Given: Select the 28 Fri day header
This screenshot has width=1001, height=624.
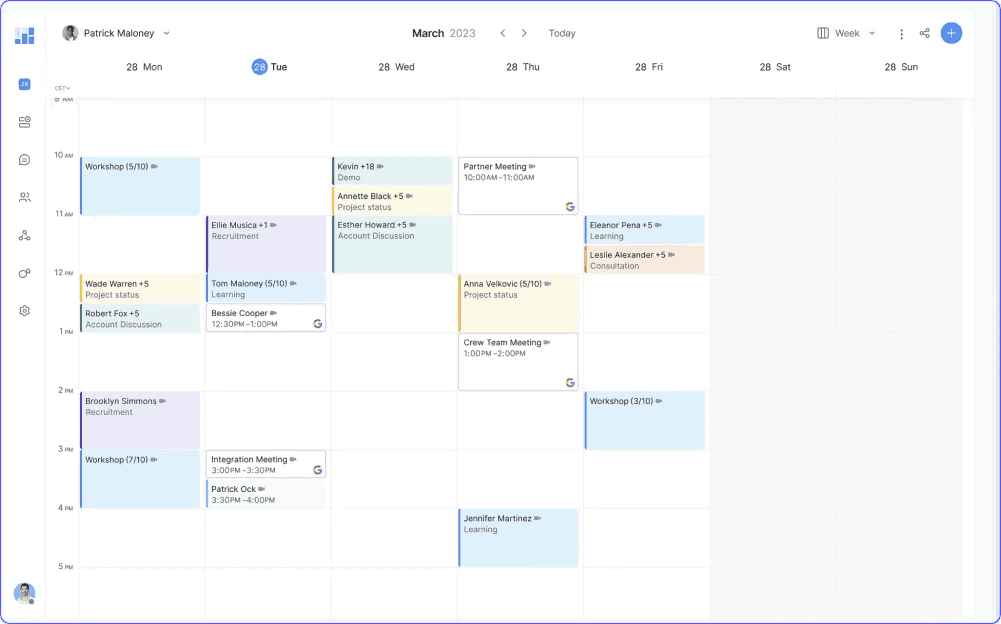Looking at the screenshot, I should [648, 67].
